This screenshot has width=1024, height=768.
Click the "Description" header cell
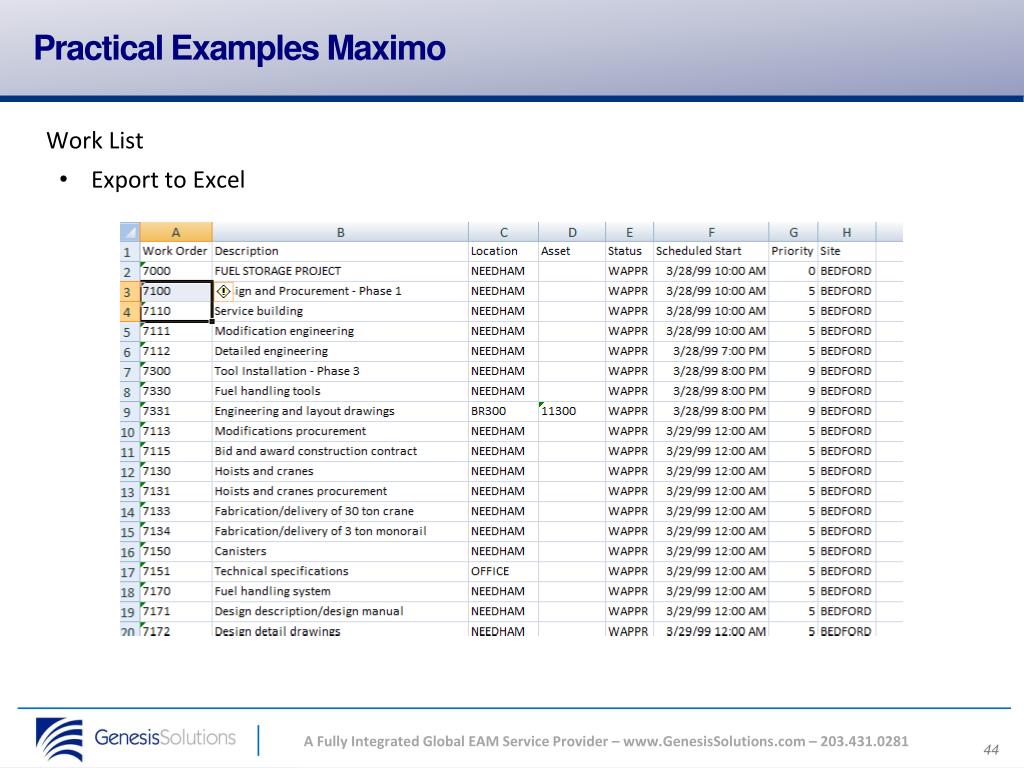340,251
